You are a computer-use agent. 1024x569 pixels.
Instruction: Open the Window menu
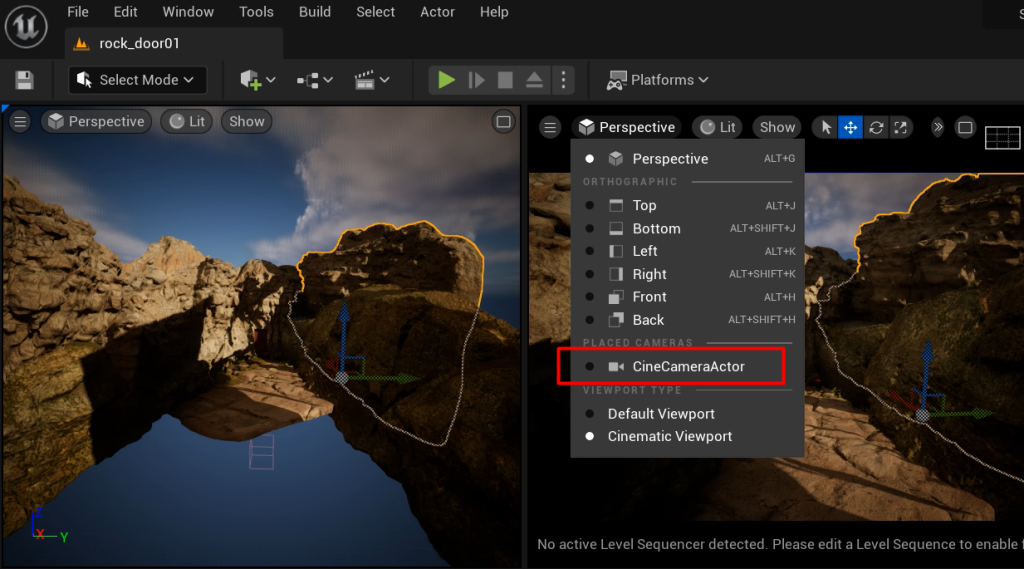(188, 12)
